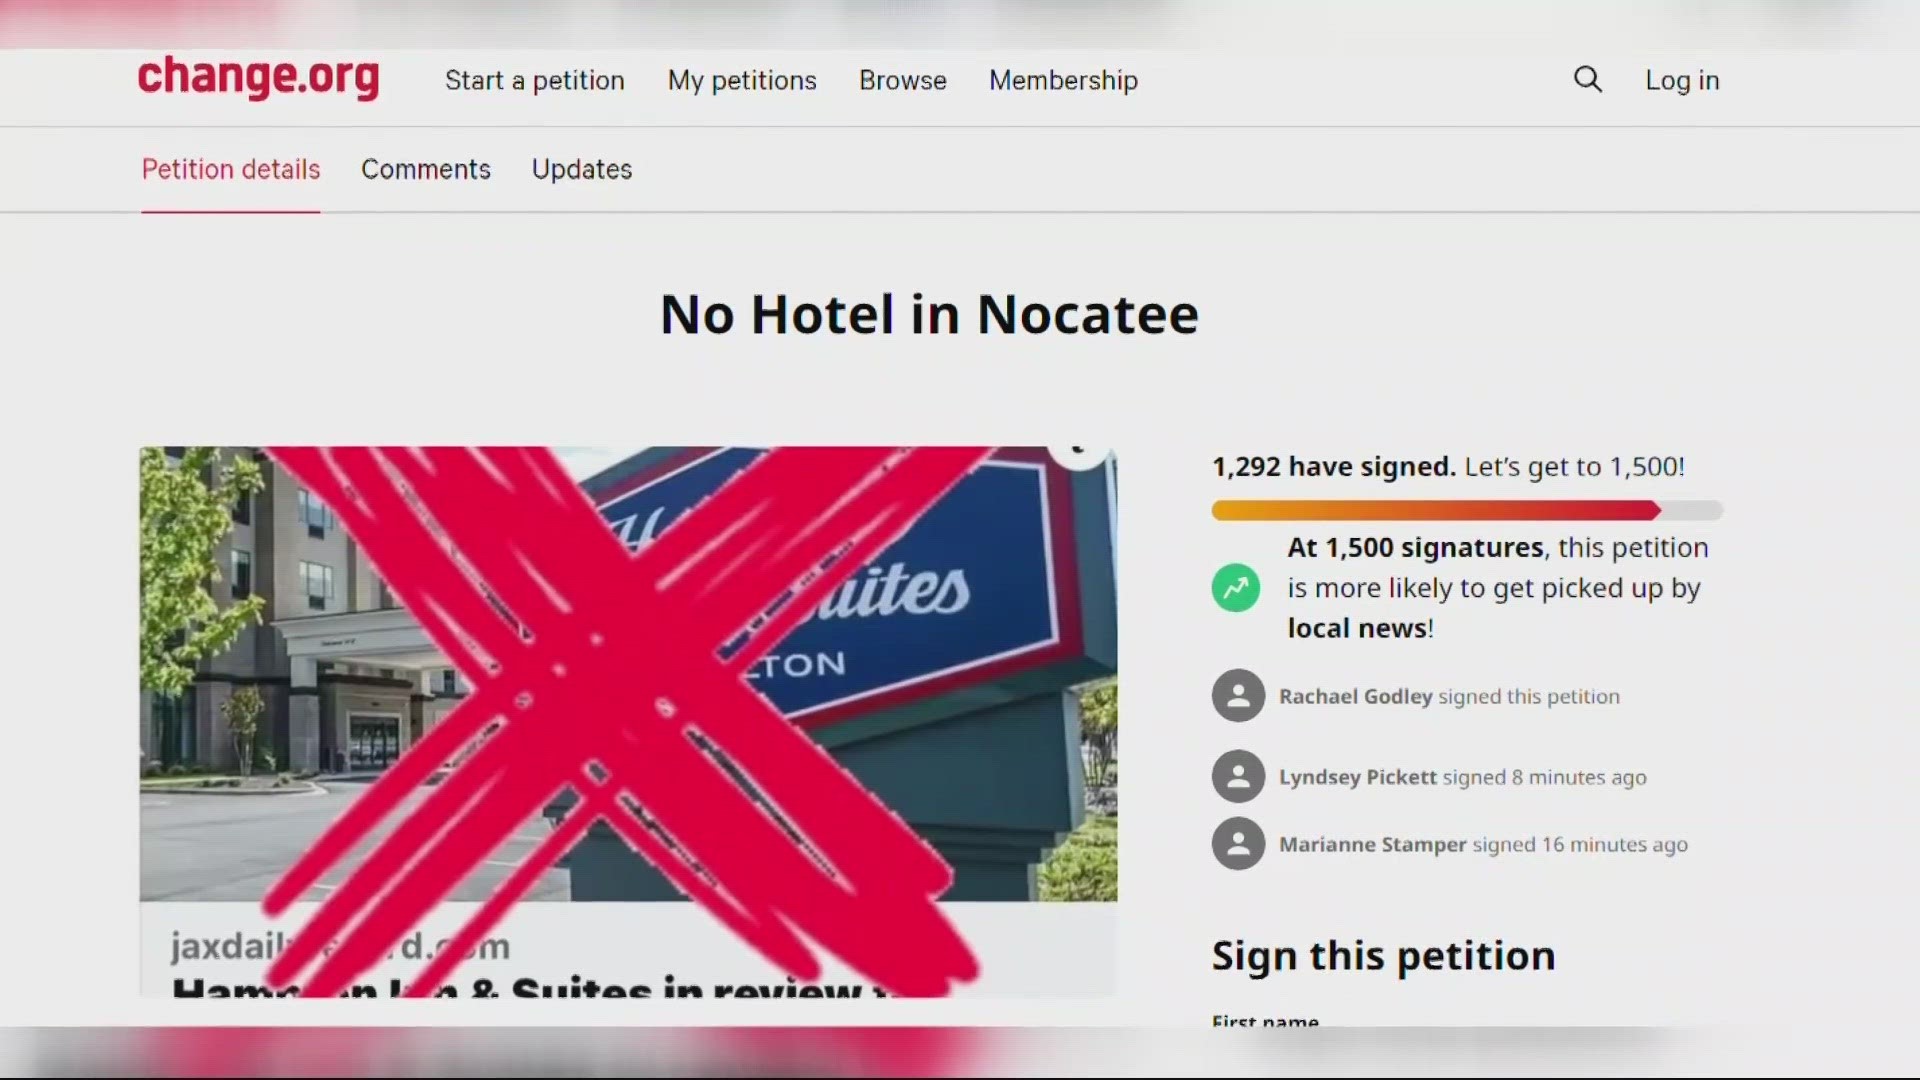Select the Membership menu item
Viewport: 1920px width, 1080px height.
[x=1065, y=79]
